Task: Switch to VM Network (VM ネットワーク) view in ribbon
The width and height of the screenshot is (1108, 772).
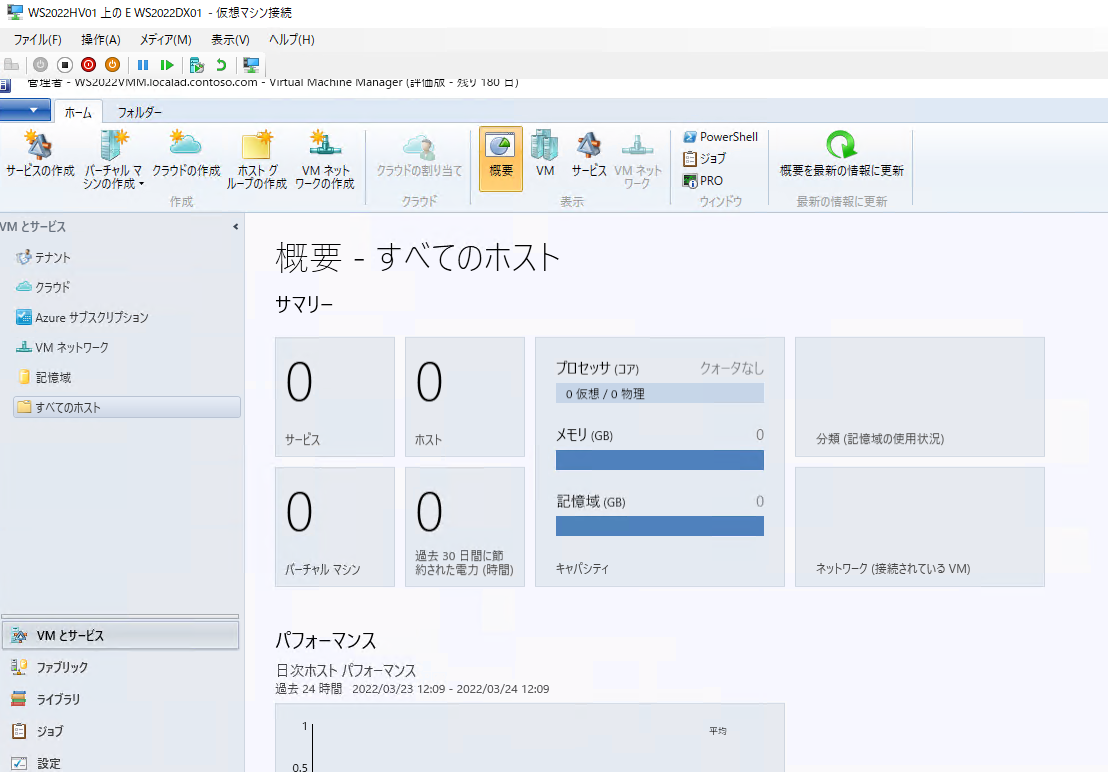Action: [x=637, y=160]
